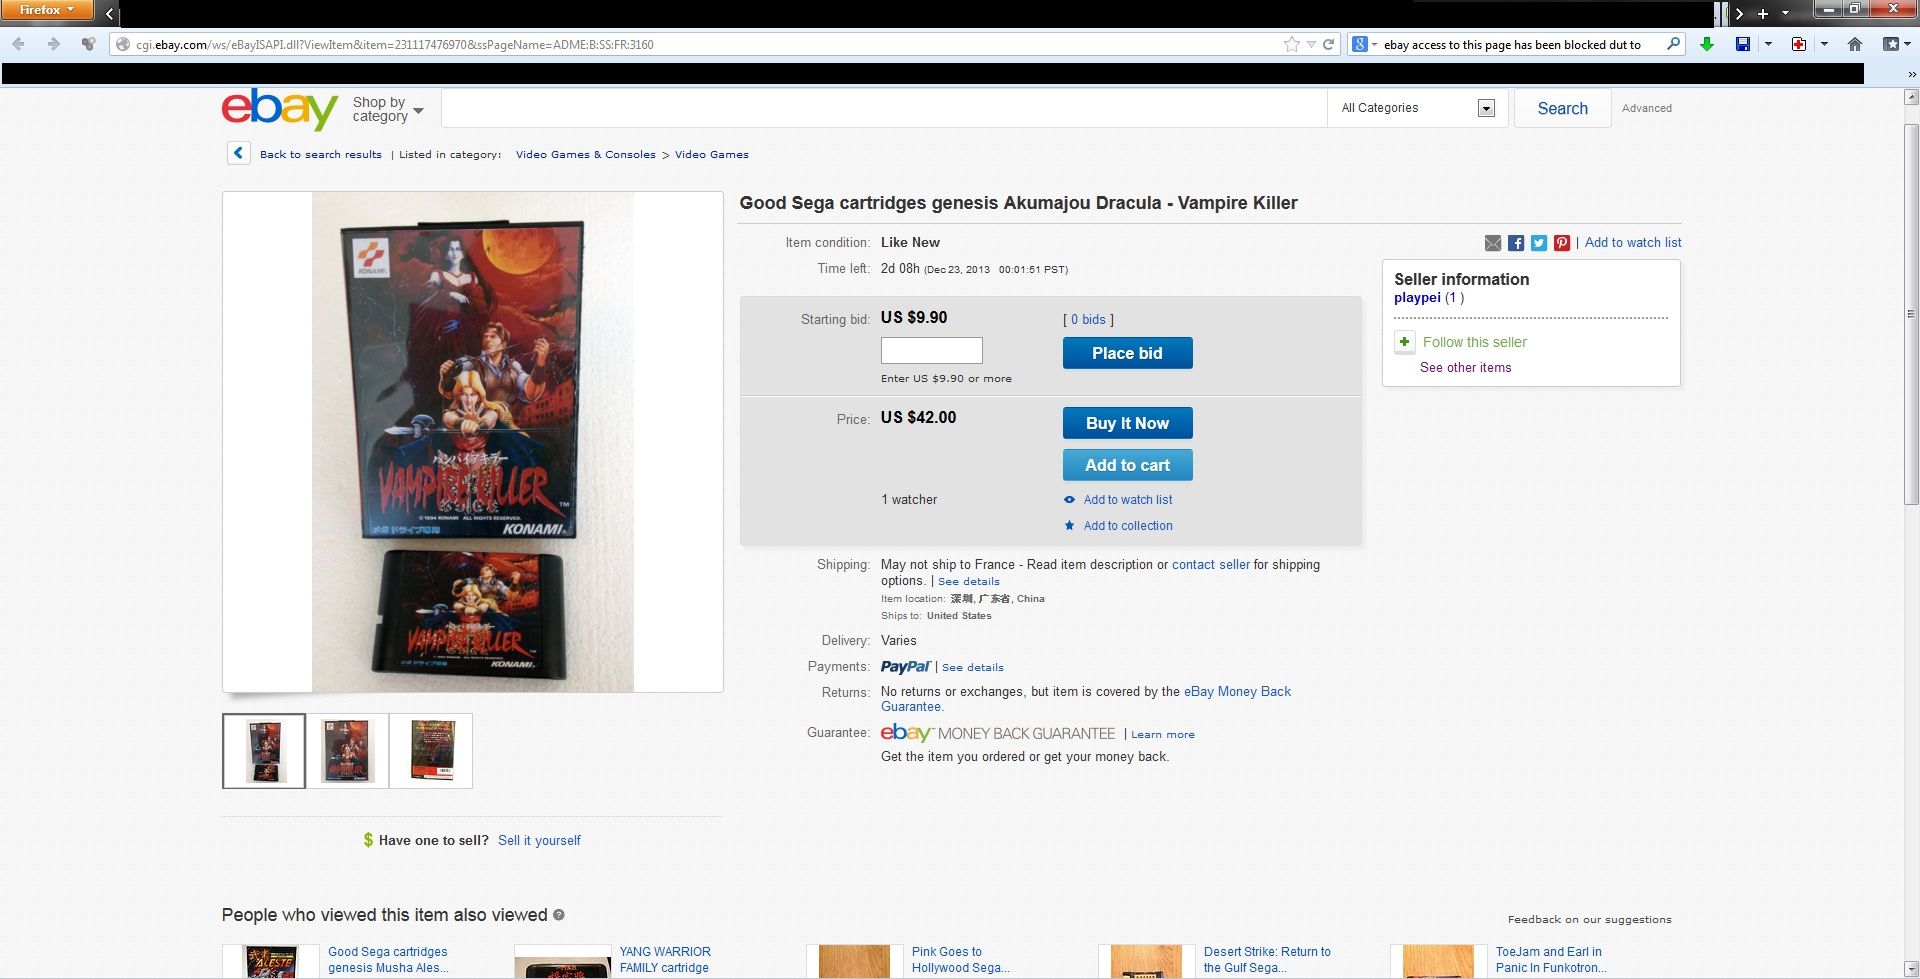
Task: Select the first product thumbnail
Action: click(264, 751)
